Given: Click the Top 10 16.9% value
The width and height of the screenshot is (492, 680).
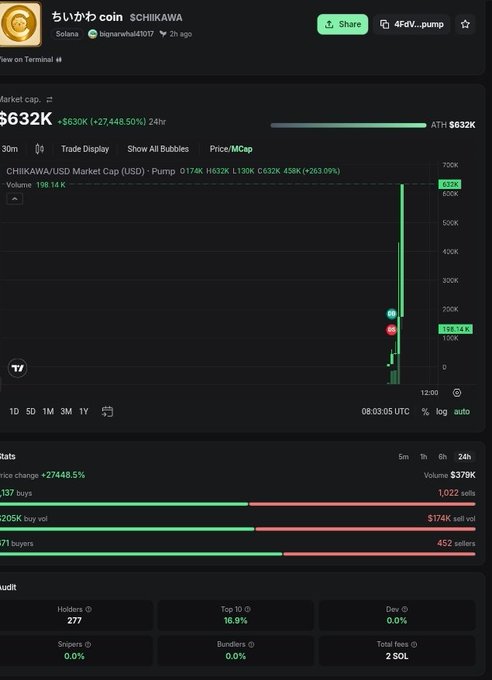Looking at the screenshot, I should pyautogui.click(x=236, y=621).
